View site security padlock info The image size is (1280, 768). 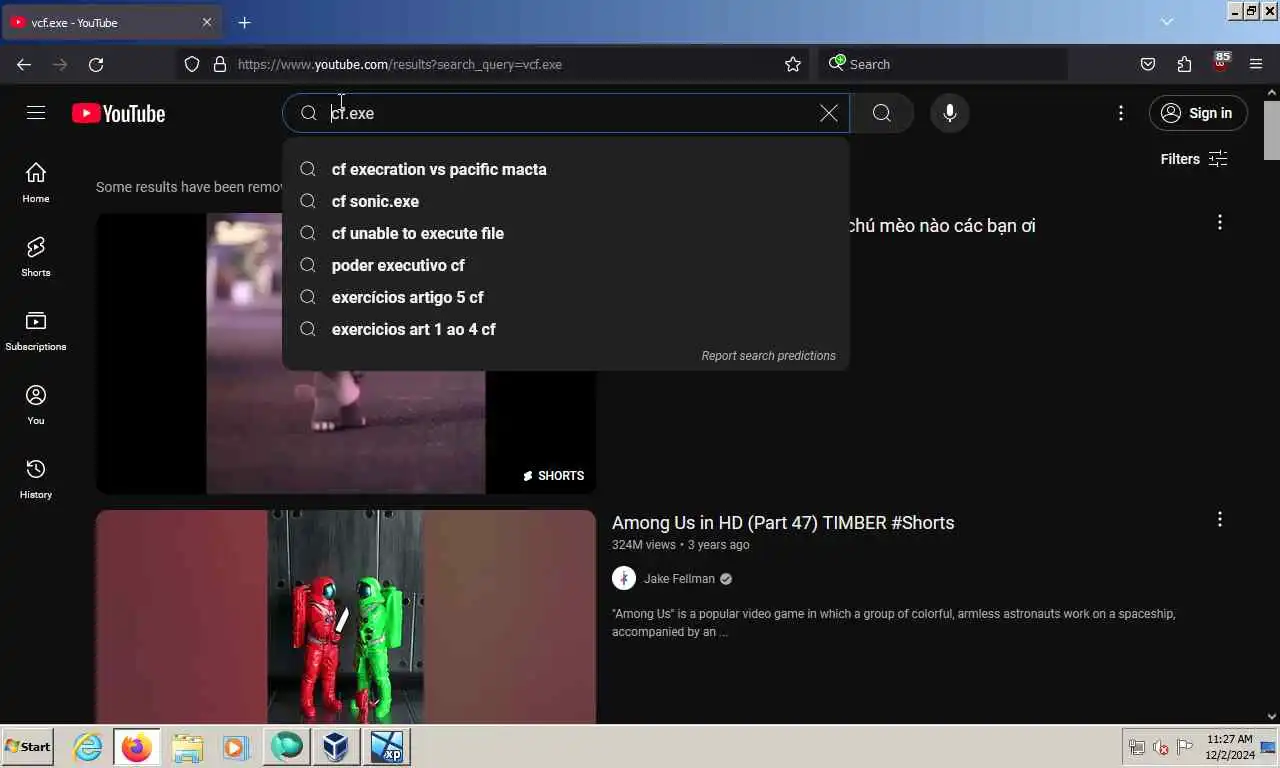coord(220,64)
